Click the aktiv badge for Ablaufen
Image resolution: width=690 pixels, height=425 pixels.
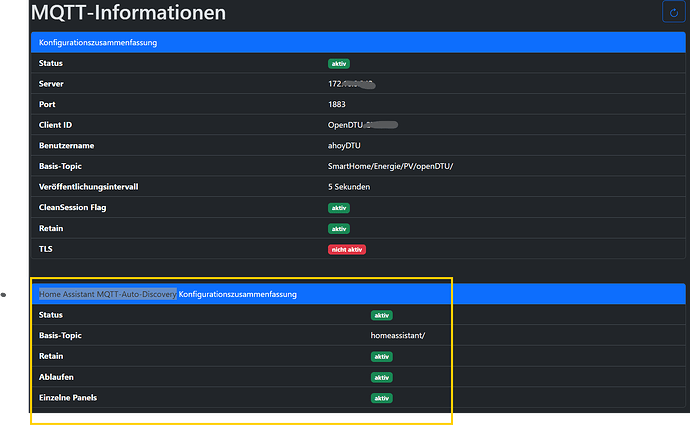click(382, 377)
